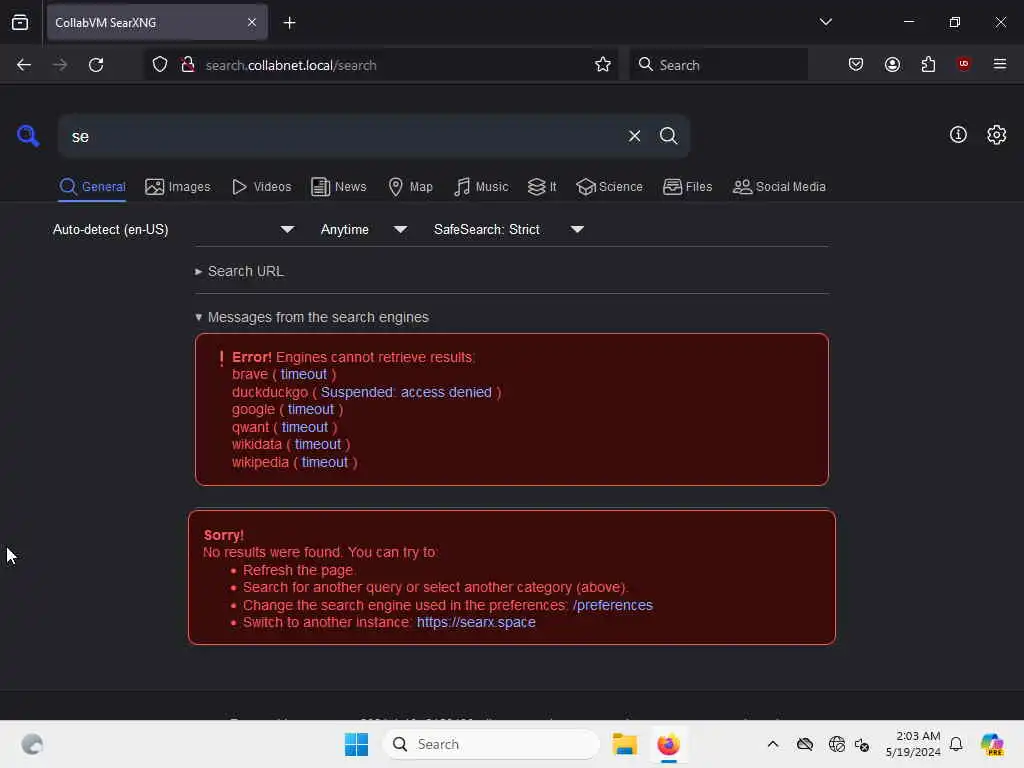Show hidden tray icons chevron
The height and width of the screenshot is (768, 1024).
773,744
